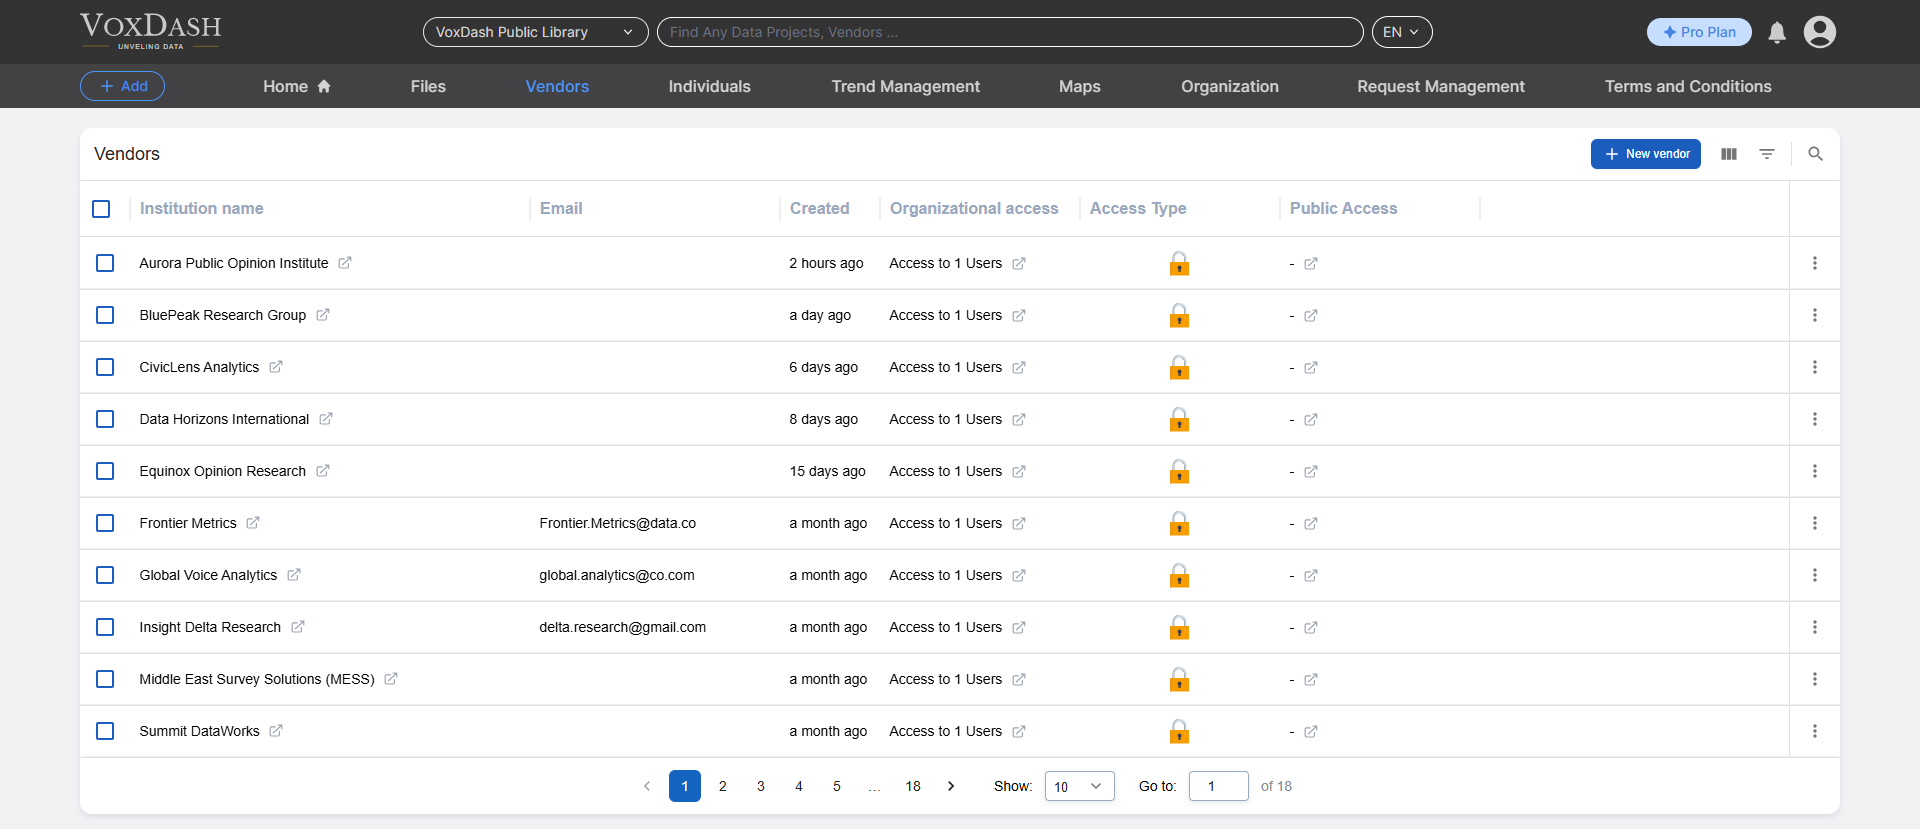
Task: Click the vendor table search icon
Action: [x=1815, y=154]
